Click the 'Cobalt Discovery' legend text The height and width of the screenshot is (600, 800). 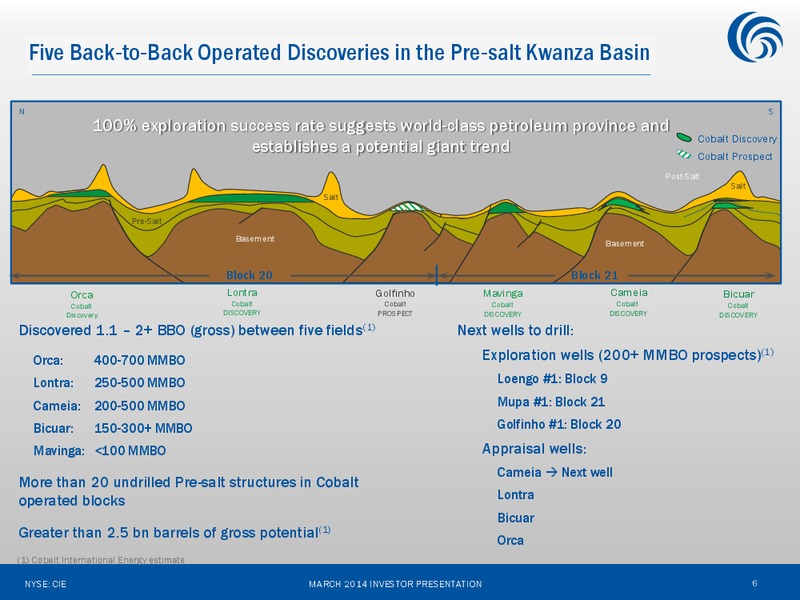click(x=737, y=139)
